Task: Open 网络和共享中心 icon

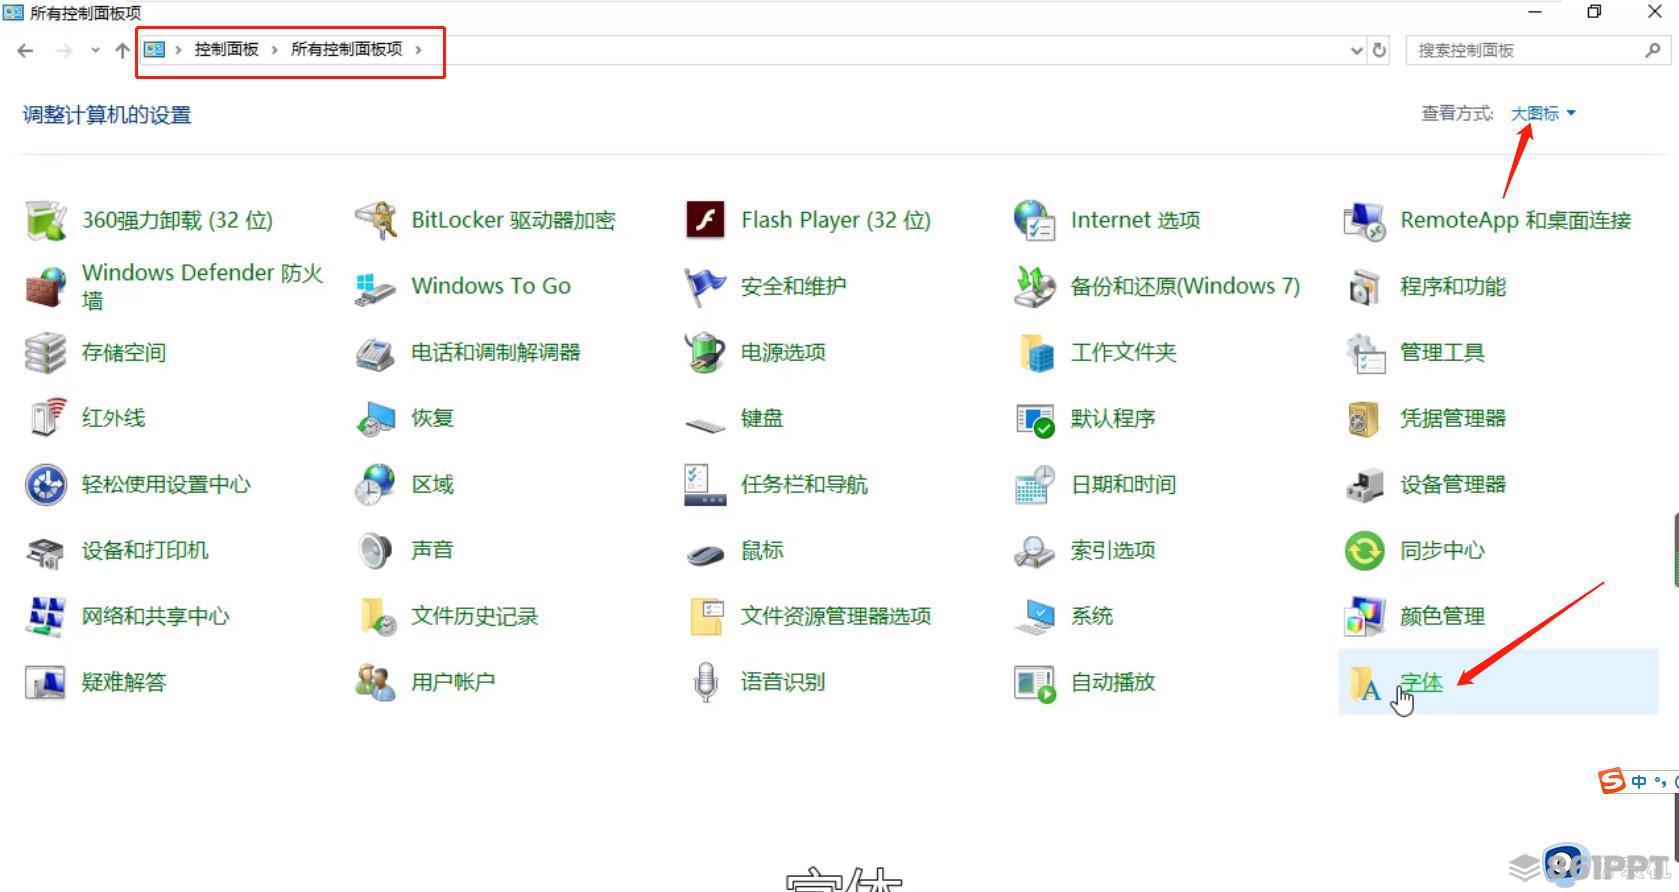Action: (46, 616)
